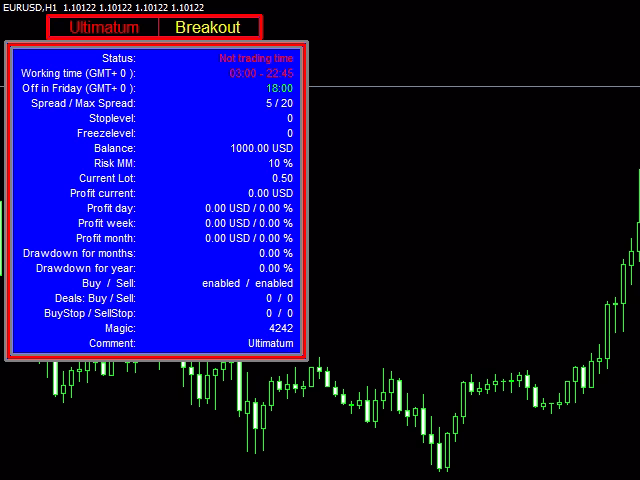Click the horizontal price line on chart
Viewport: 640px width, 480px height.
click(474, 87)
